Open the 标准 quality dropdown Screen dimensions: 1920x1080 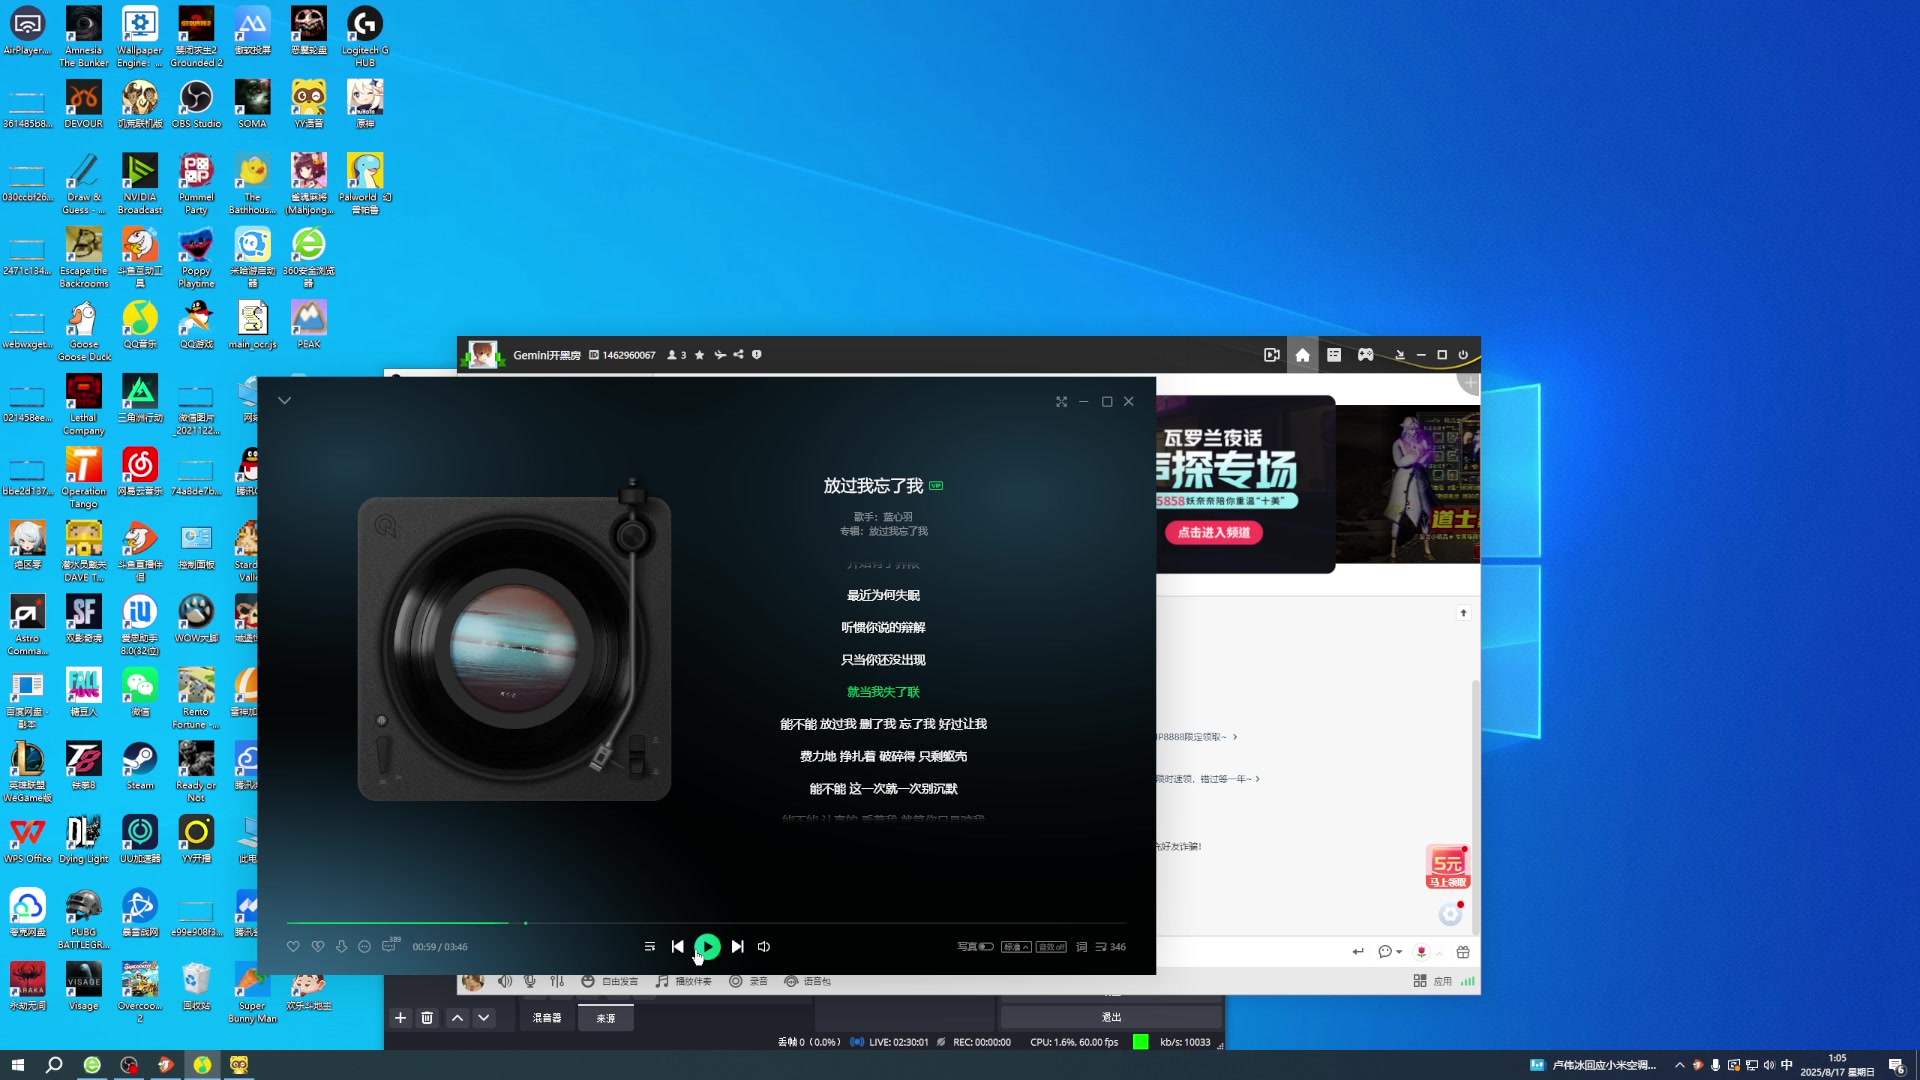(1016, 946)
